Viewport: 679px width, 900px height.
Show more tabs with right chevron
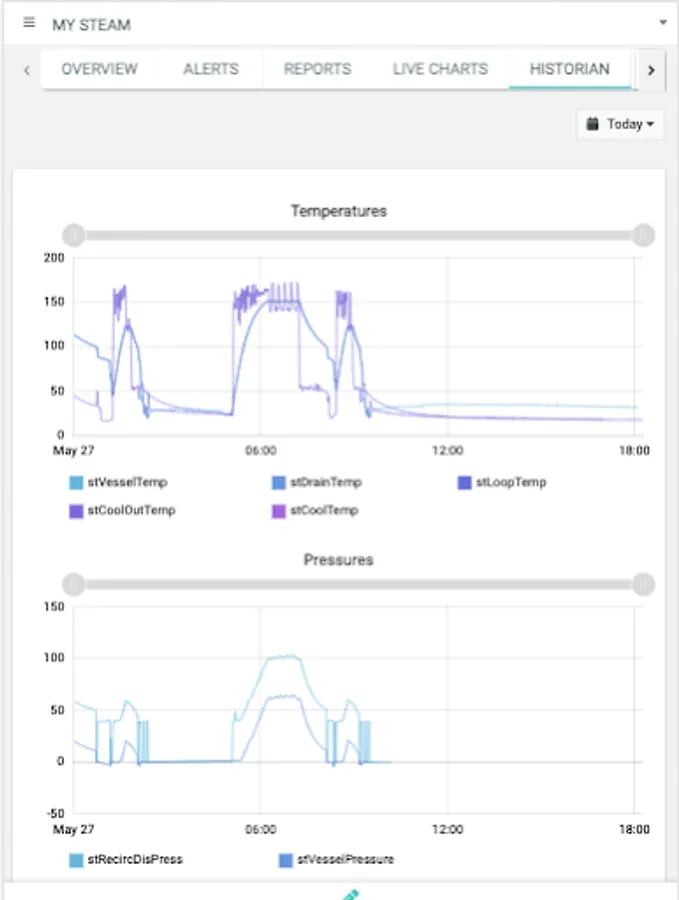coord(651,70)
